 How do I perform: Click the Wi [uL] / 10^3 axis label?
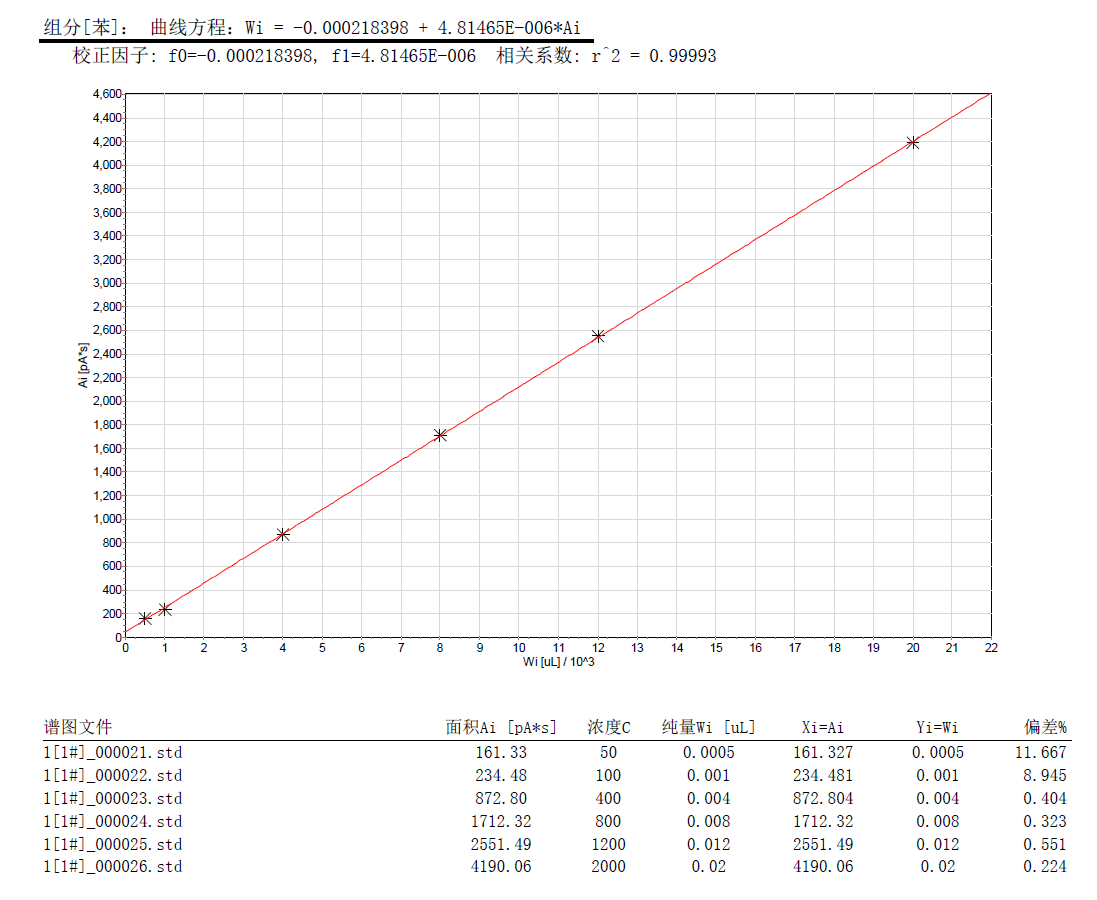(558, 661)
